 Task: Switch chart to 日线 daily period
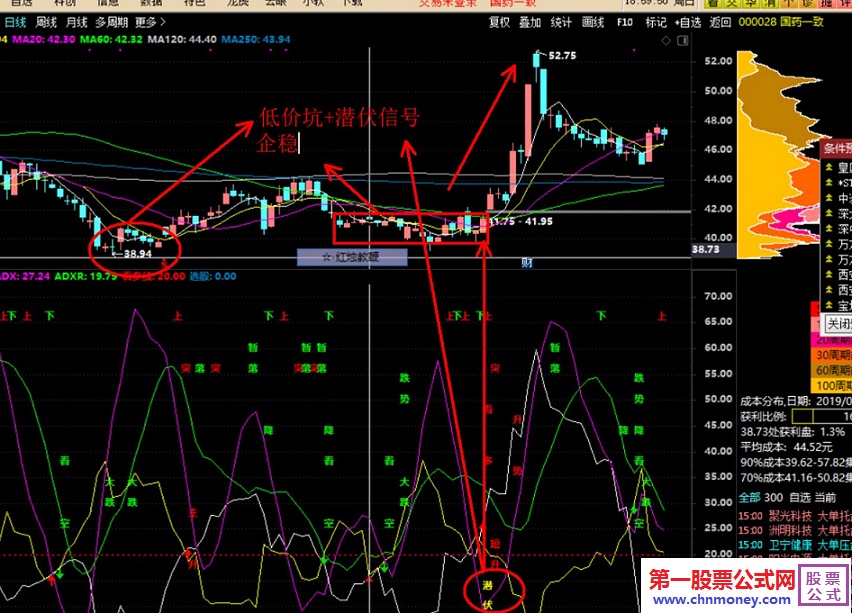point(15,22)
